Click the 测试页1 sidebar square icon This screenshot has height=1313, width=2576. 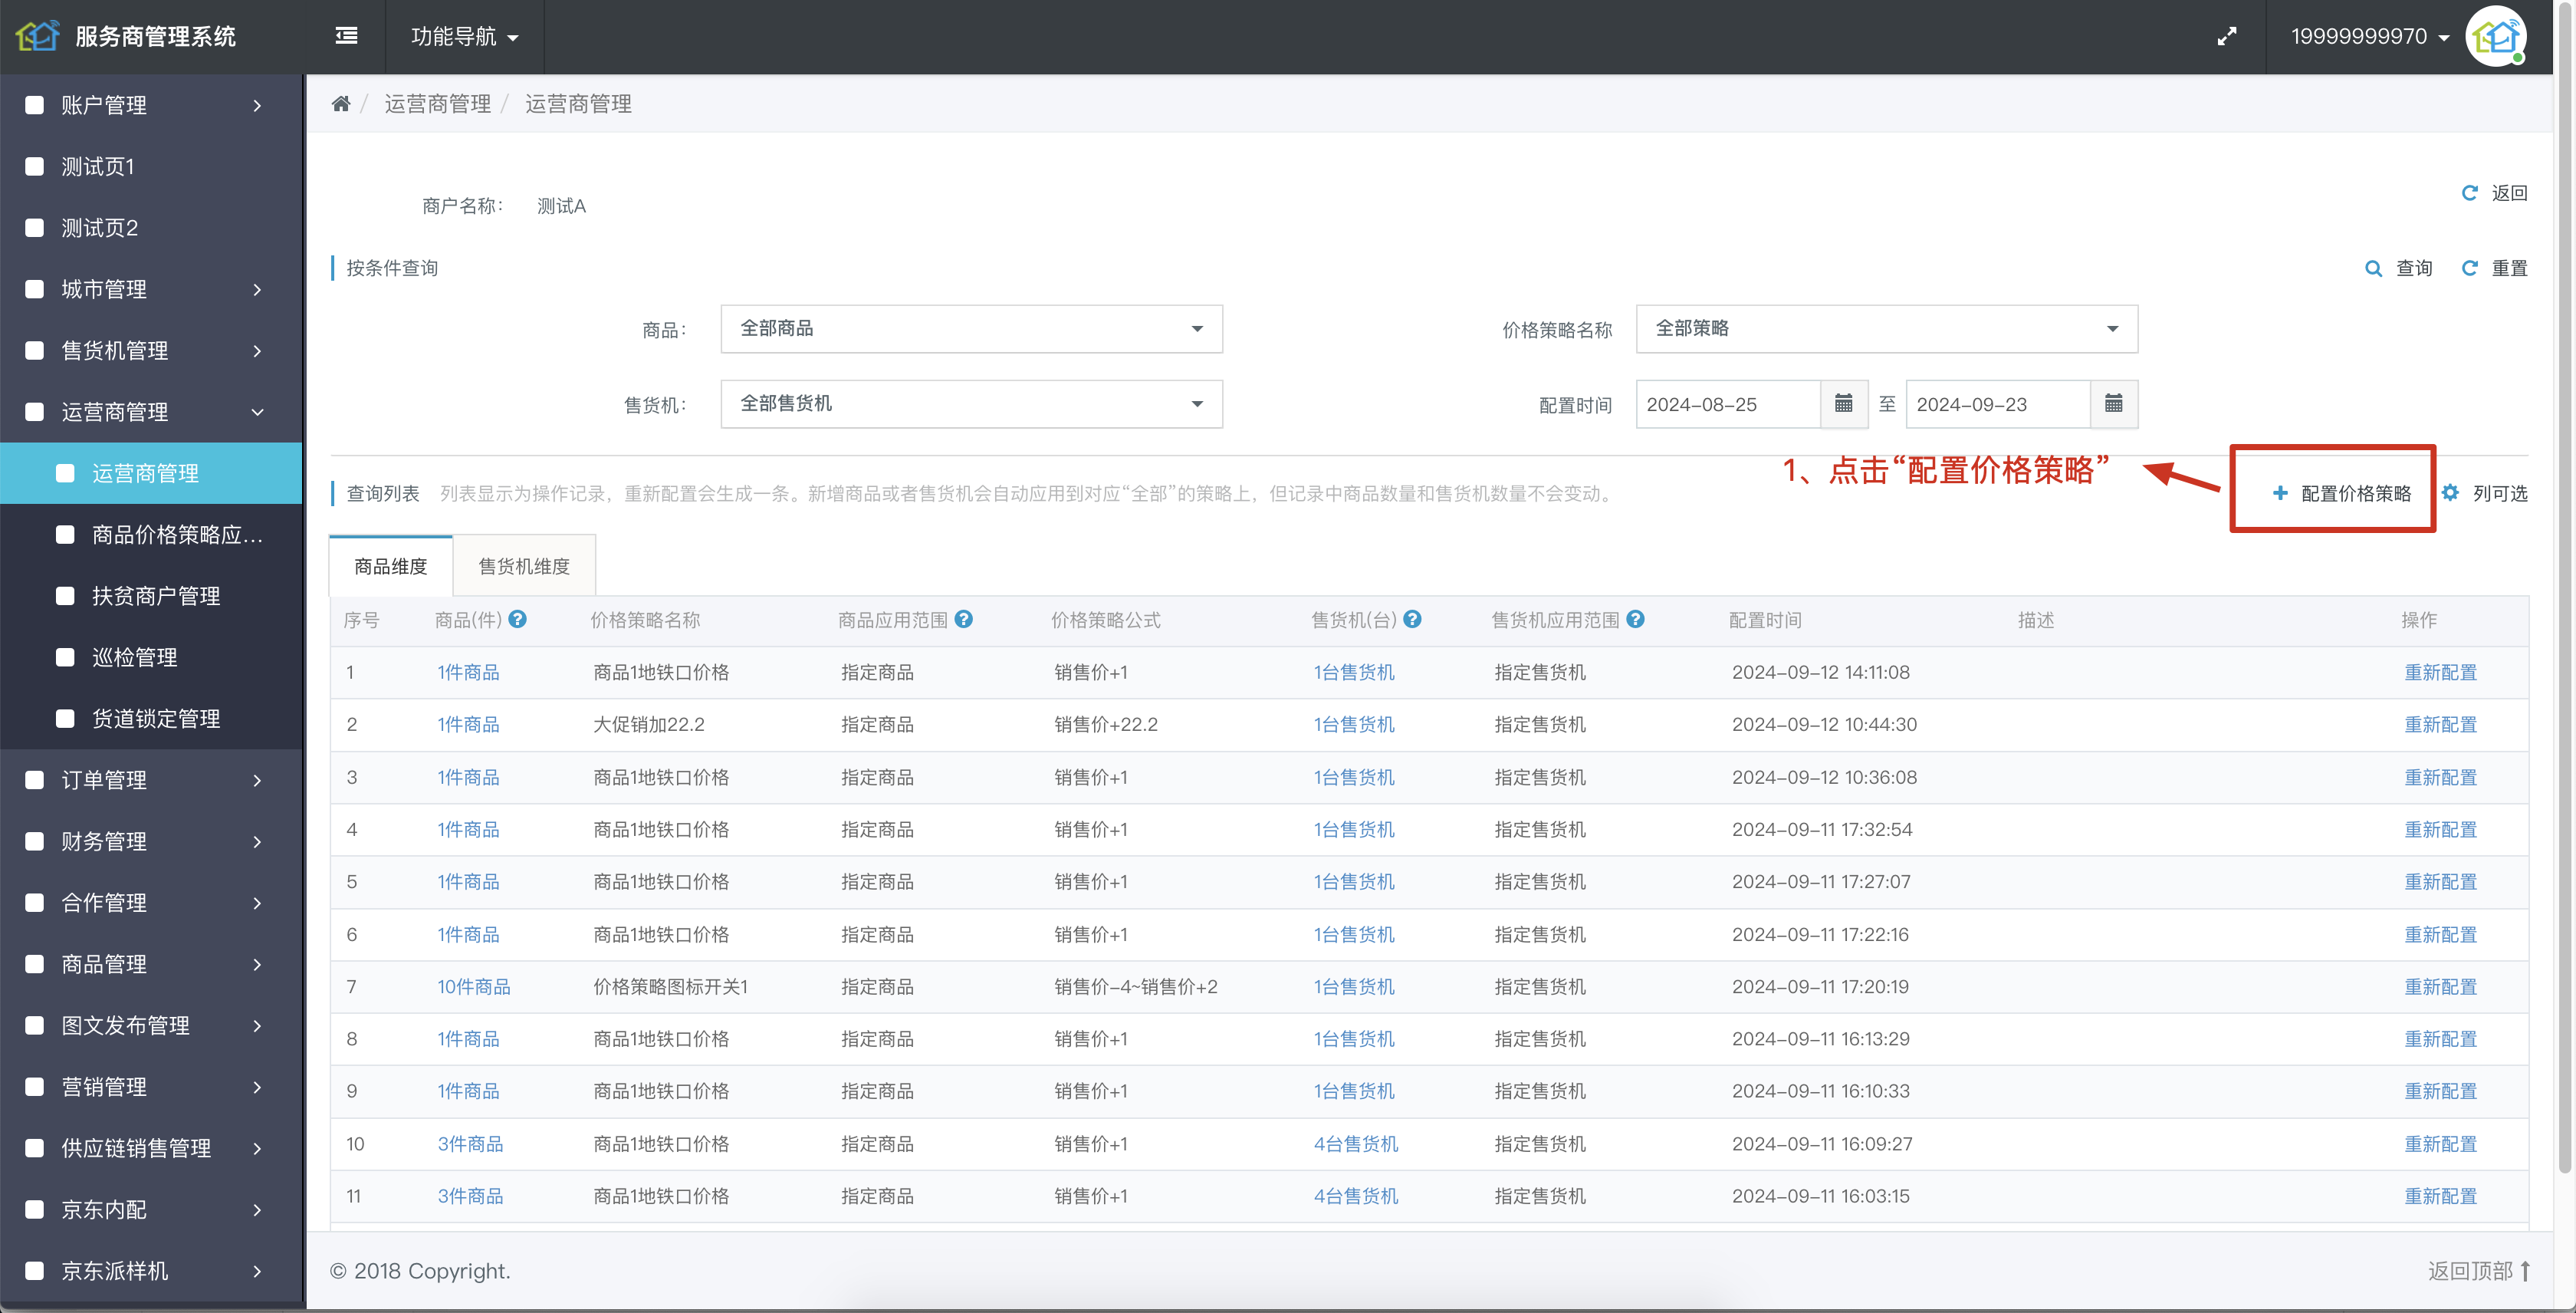coord(34,166)
